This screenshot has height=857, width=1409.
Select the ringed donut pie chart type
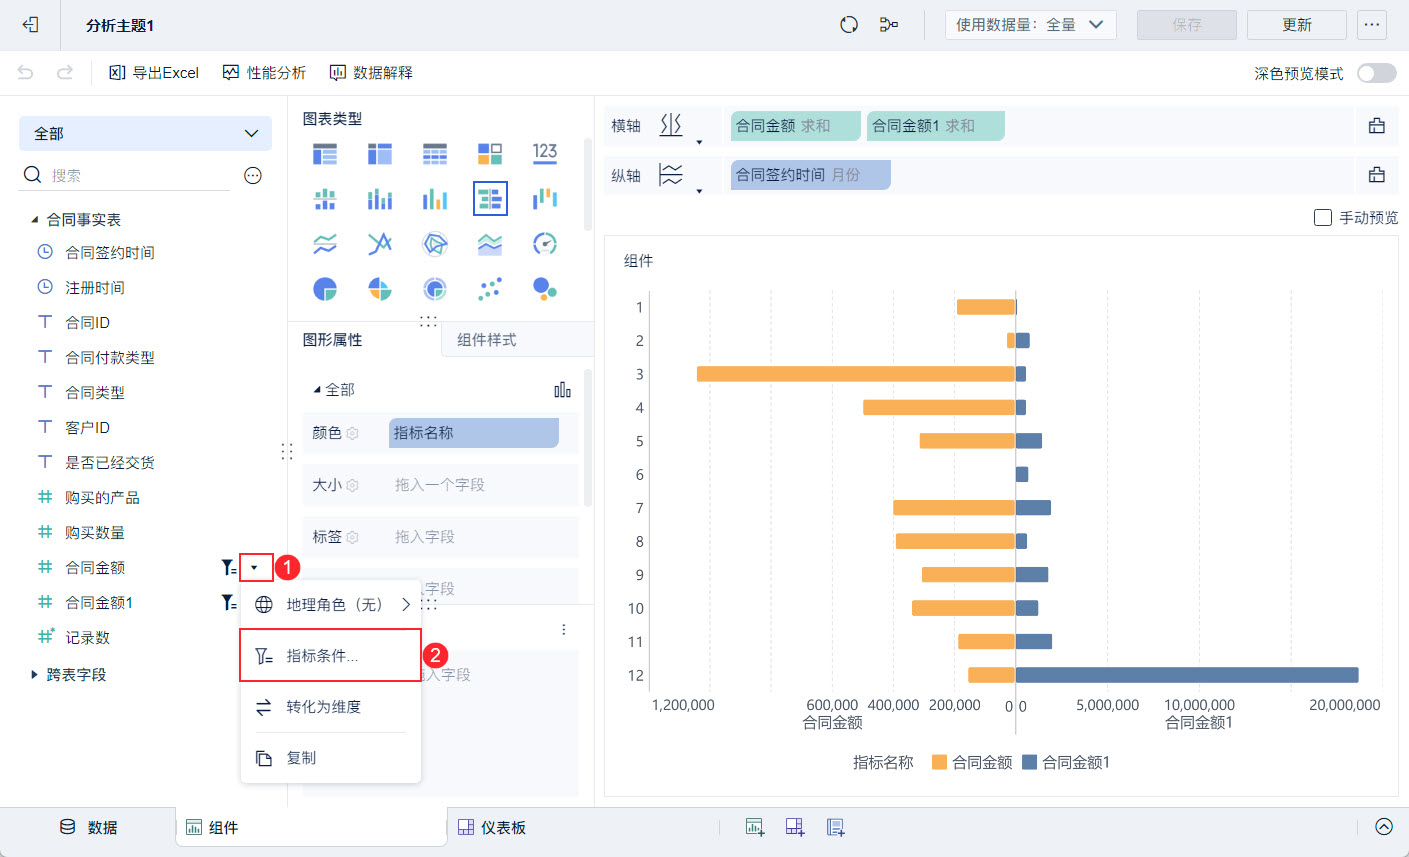435,289
